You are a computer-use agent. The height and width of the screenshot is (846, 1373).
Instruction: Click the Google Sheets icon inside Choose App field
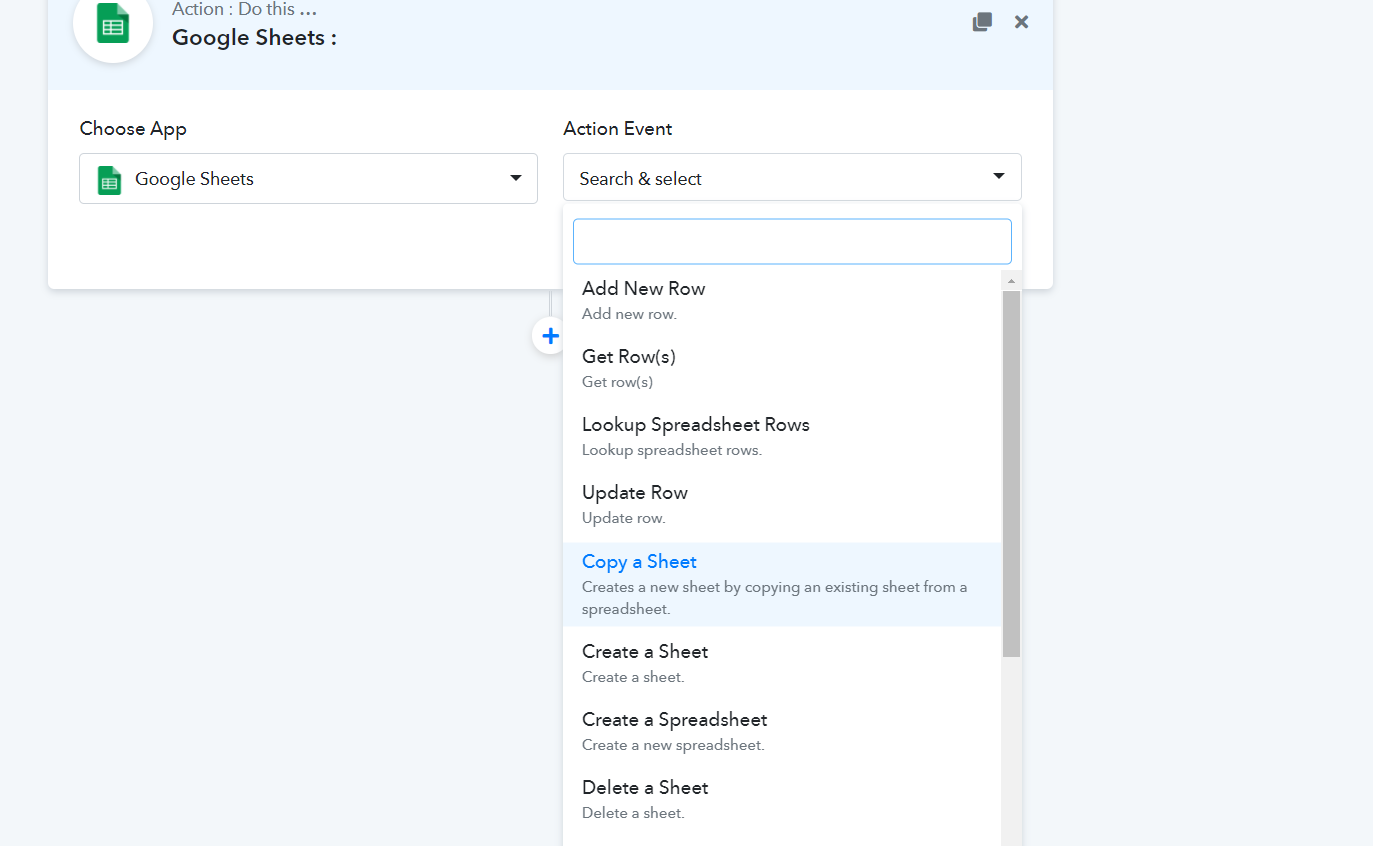coord(109,180)
